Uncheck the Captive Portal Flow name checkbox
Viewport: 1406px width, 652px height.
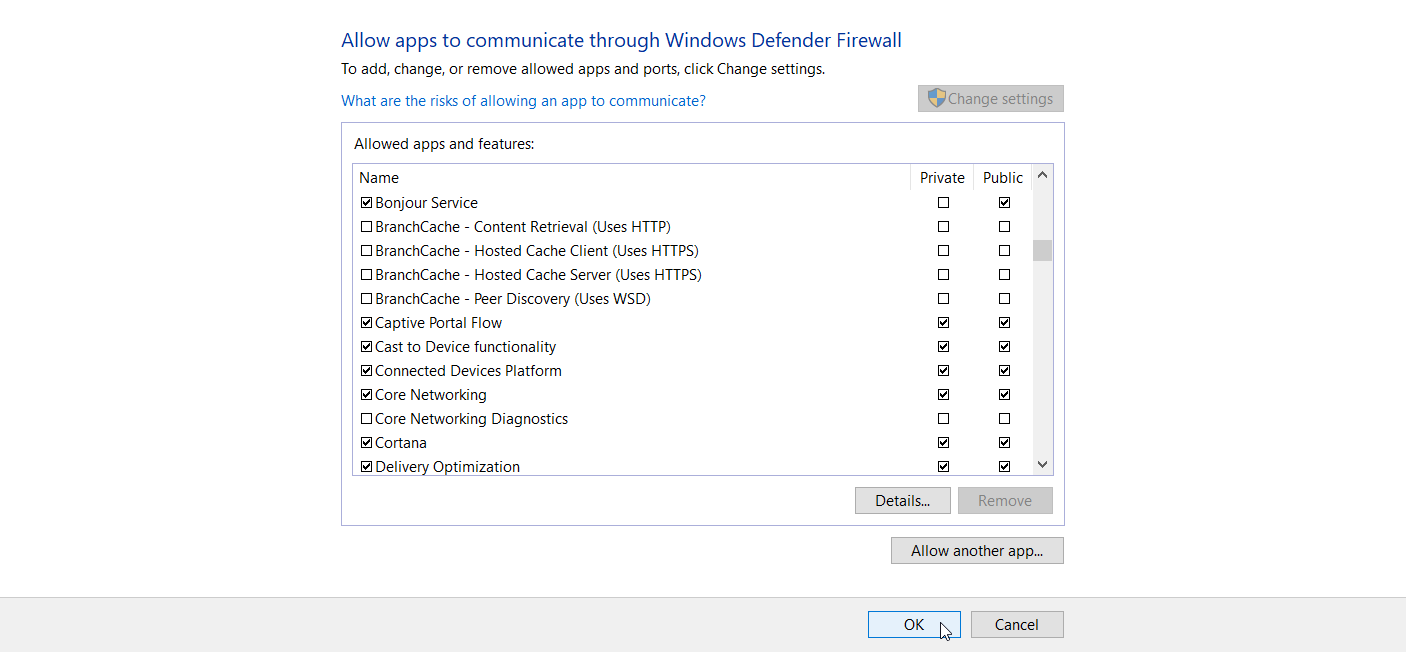tap(366, 323)
